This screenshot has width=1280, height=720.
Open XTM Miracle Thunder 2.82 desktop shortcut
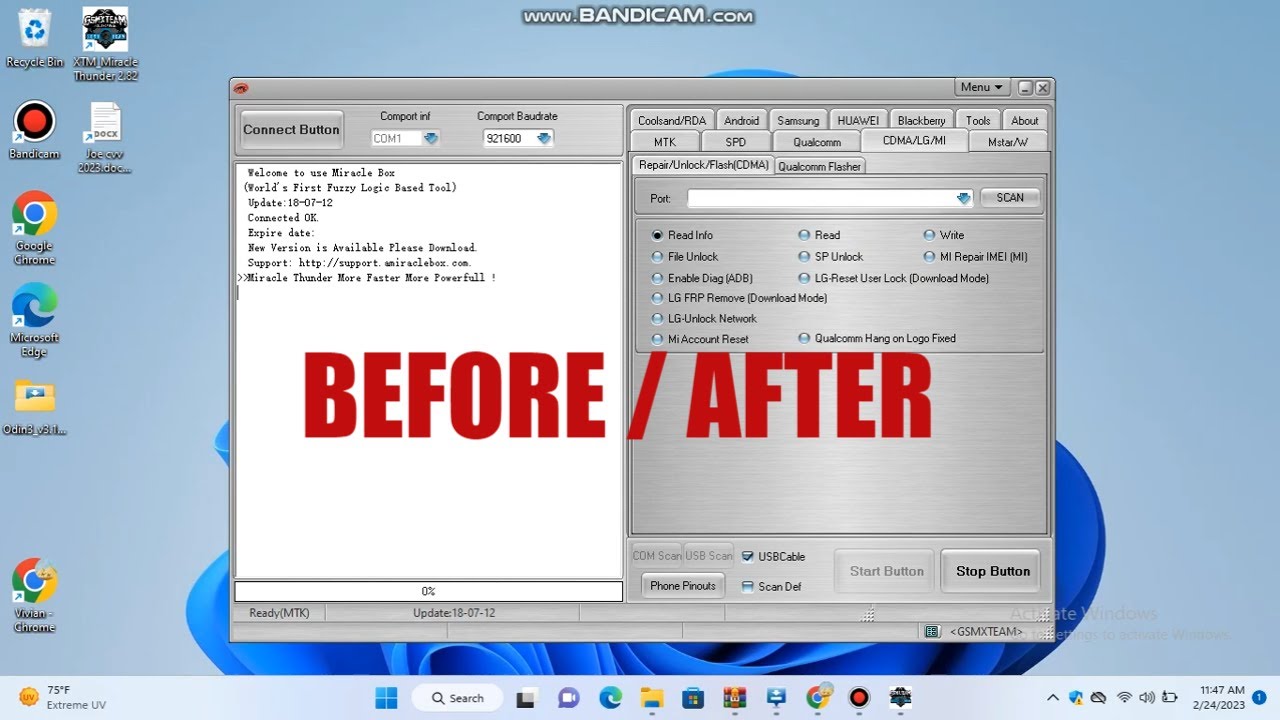[x=105, y=44]
